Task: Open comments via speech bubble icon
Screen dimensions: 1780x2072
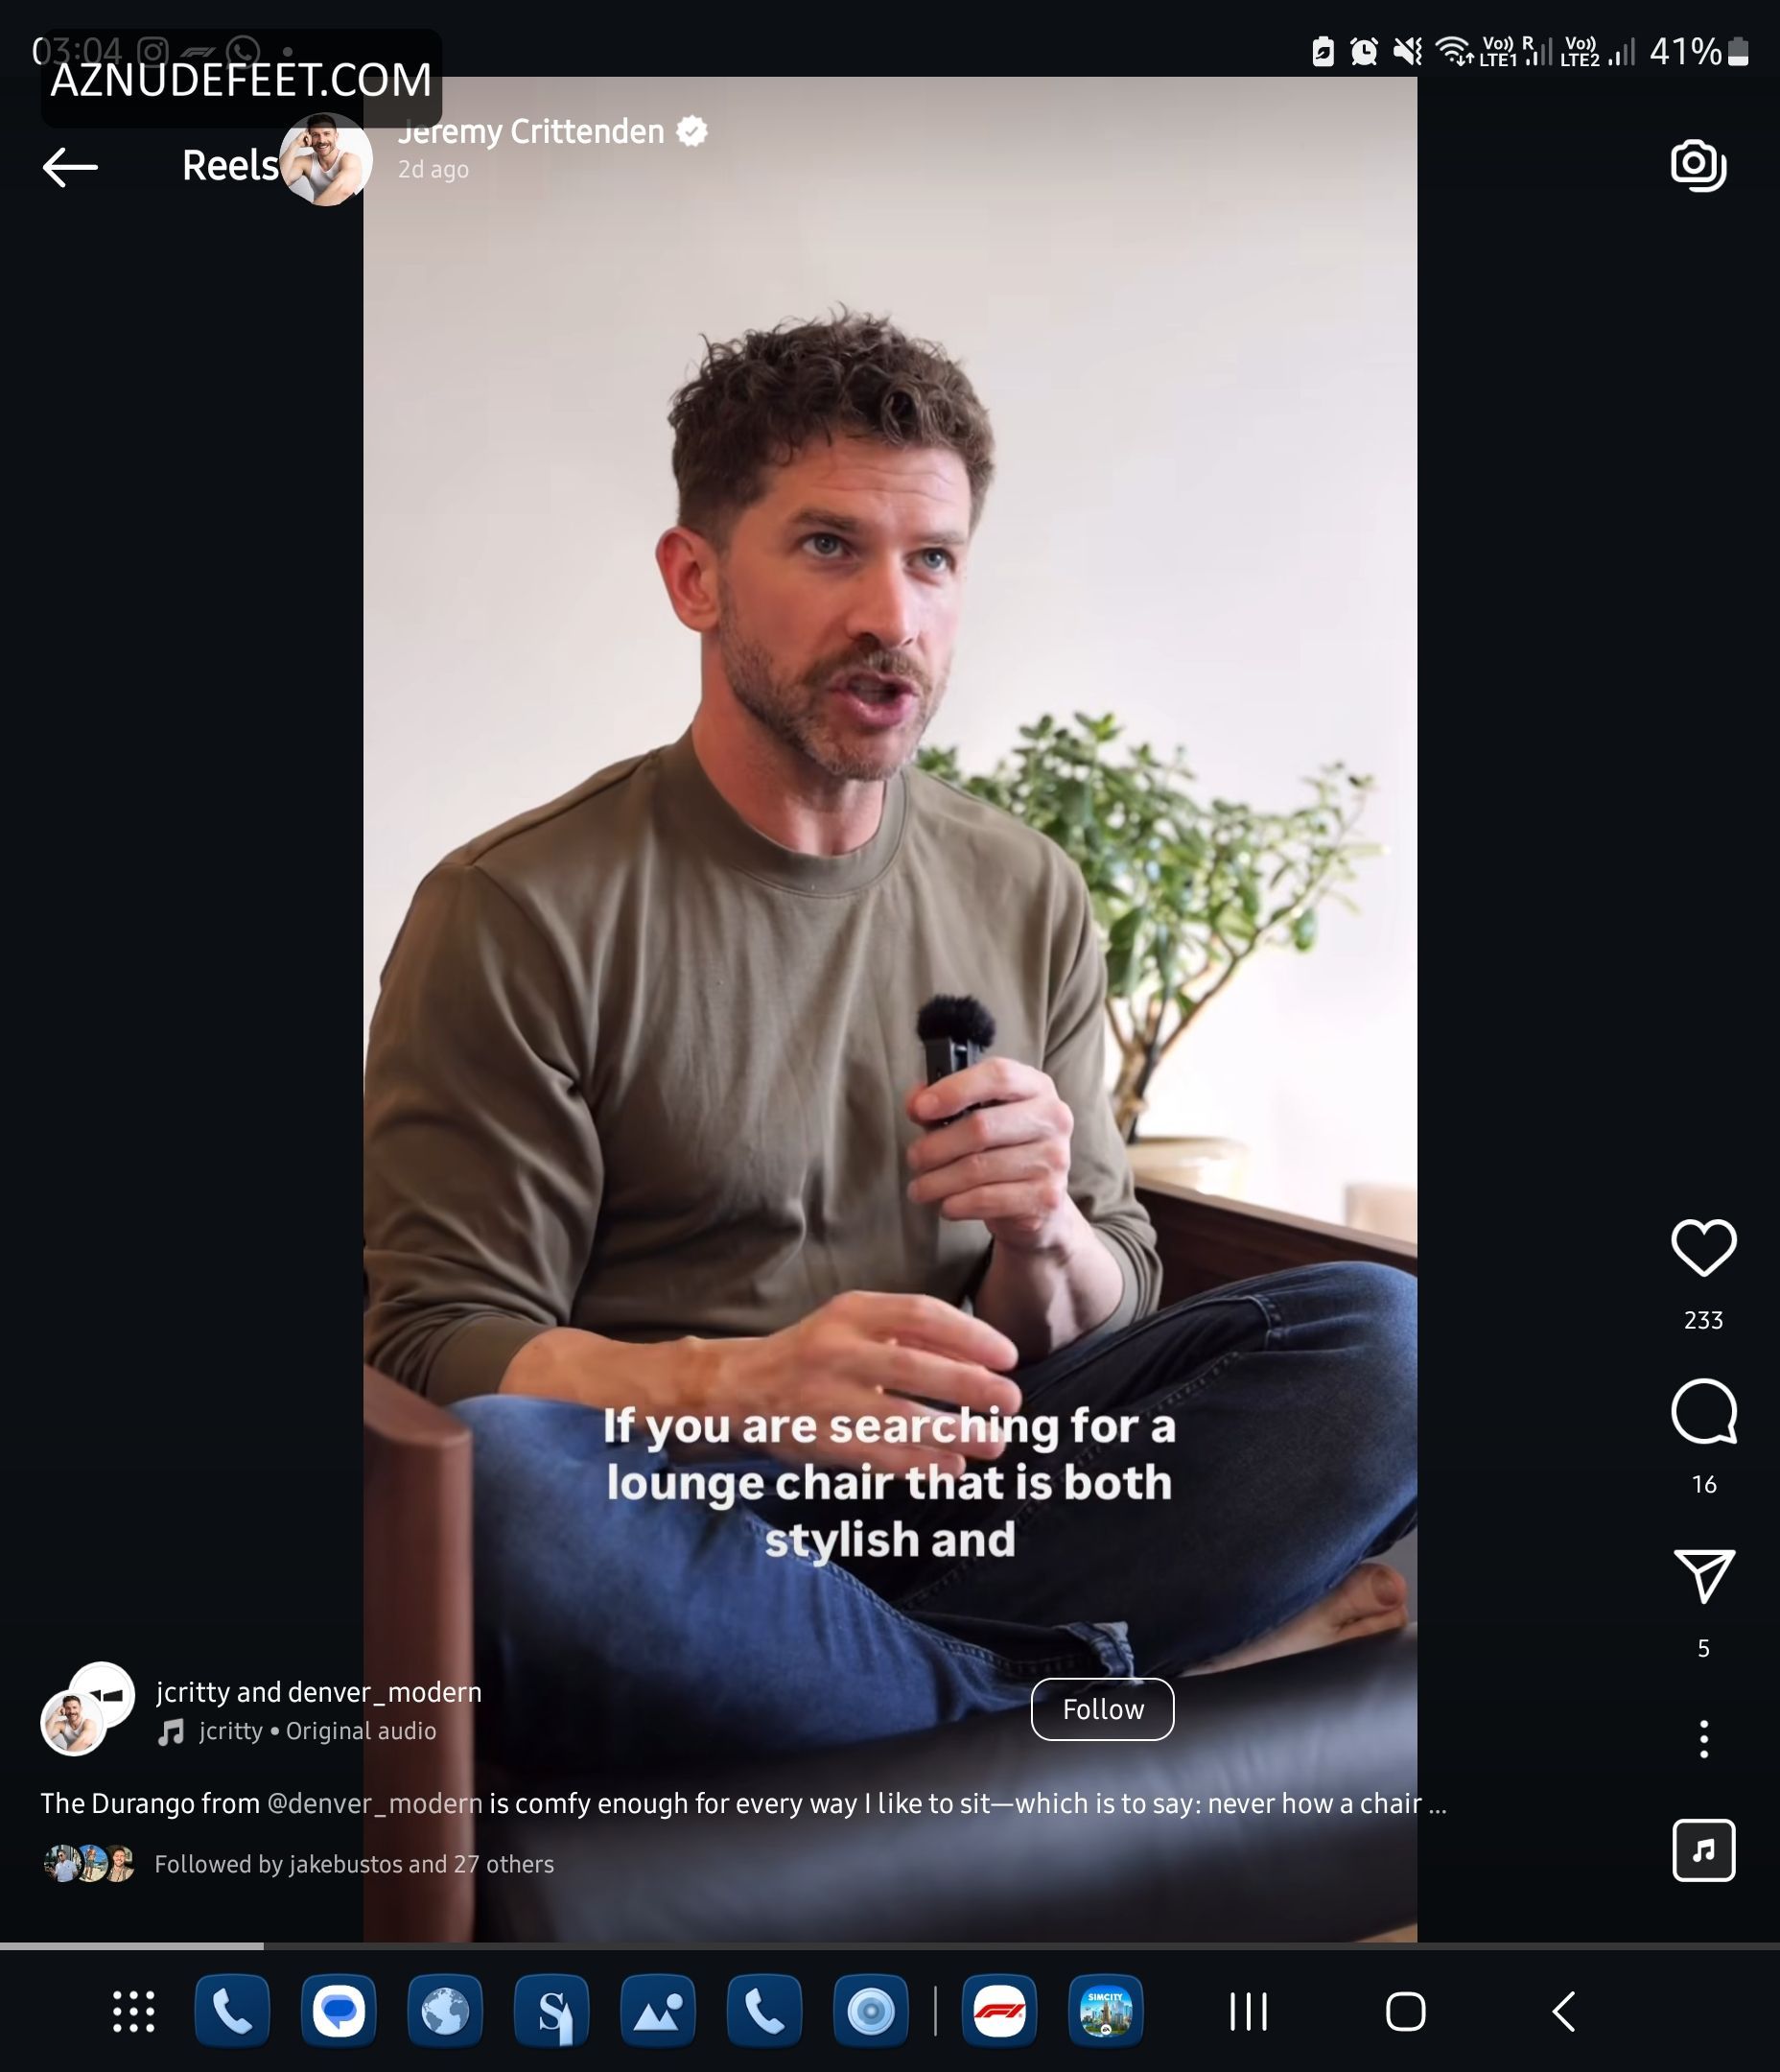Action: pos(1703,1412)
